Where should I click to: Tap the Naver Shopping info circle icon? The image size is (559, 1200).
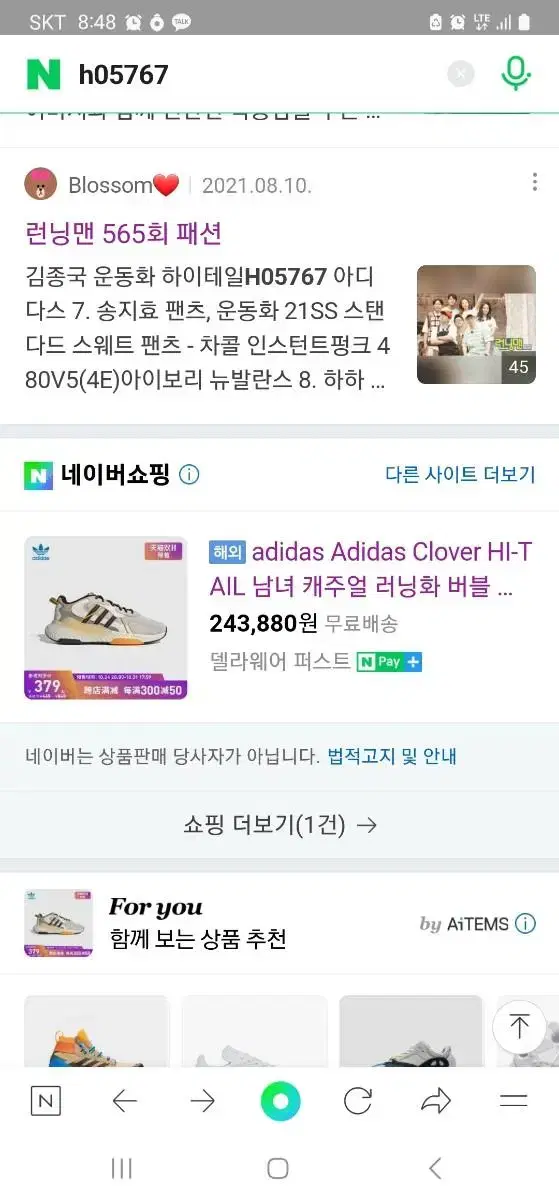point(188,474)
